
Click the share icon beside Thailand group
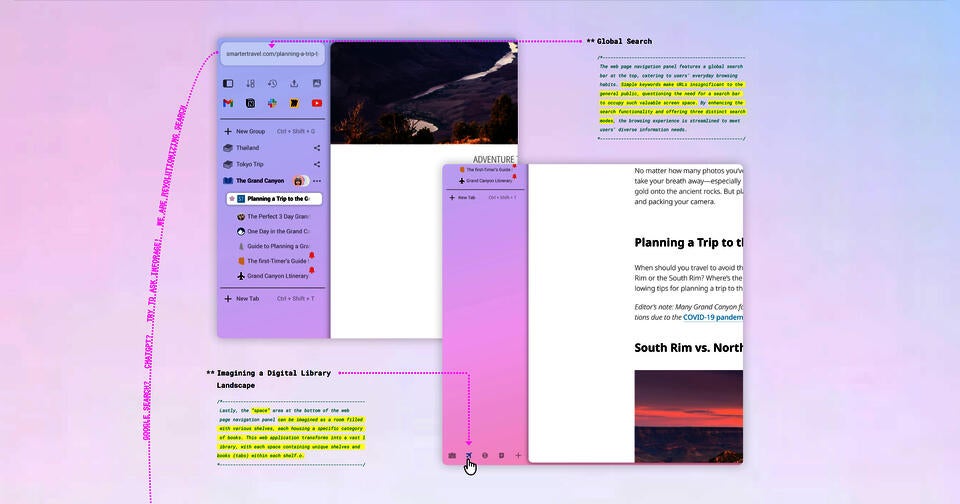(317, 148)
